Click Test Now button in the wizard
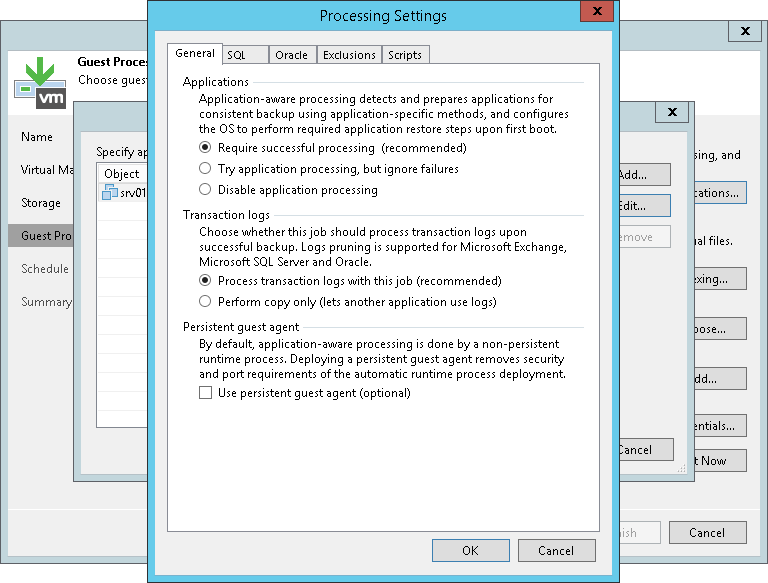768x583 pixels. coord(720,461)
